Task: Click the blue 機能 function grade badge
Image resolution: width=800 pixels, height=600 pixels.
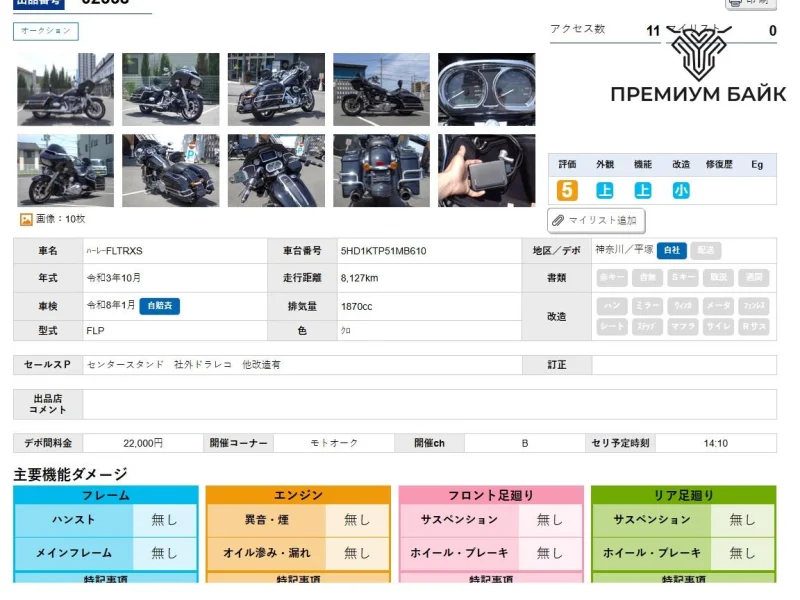Action: (642, 190)
